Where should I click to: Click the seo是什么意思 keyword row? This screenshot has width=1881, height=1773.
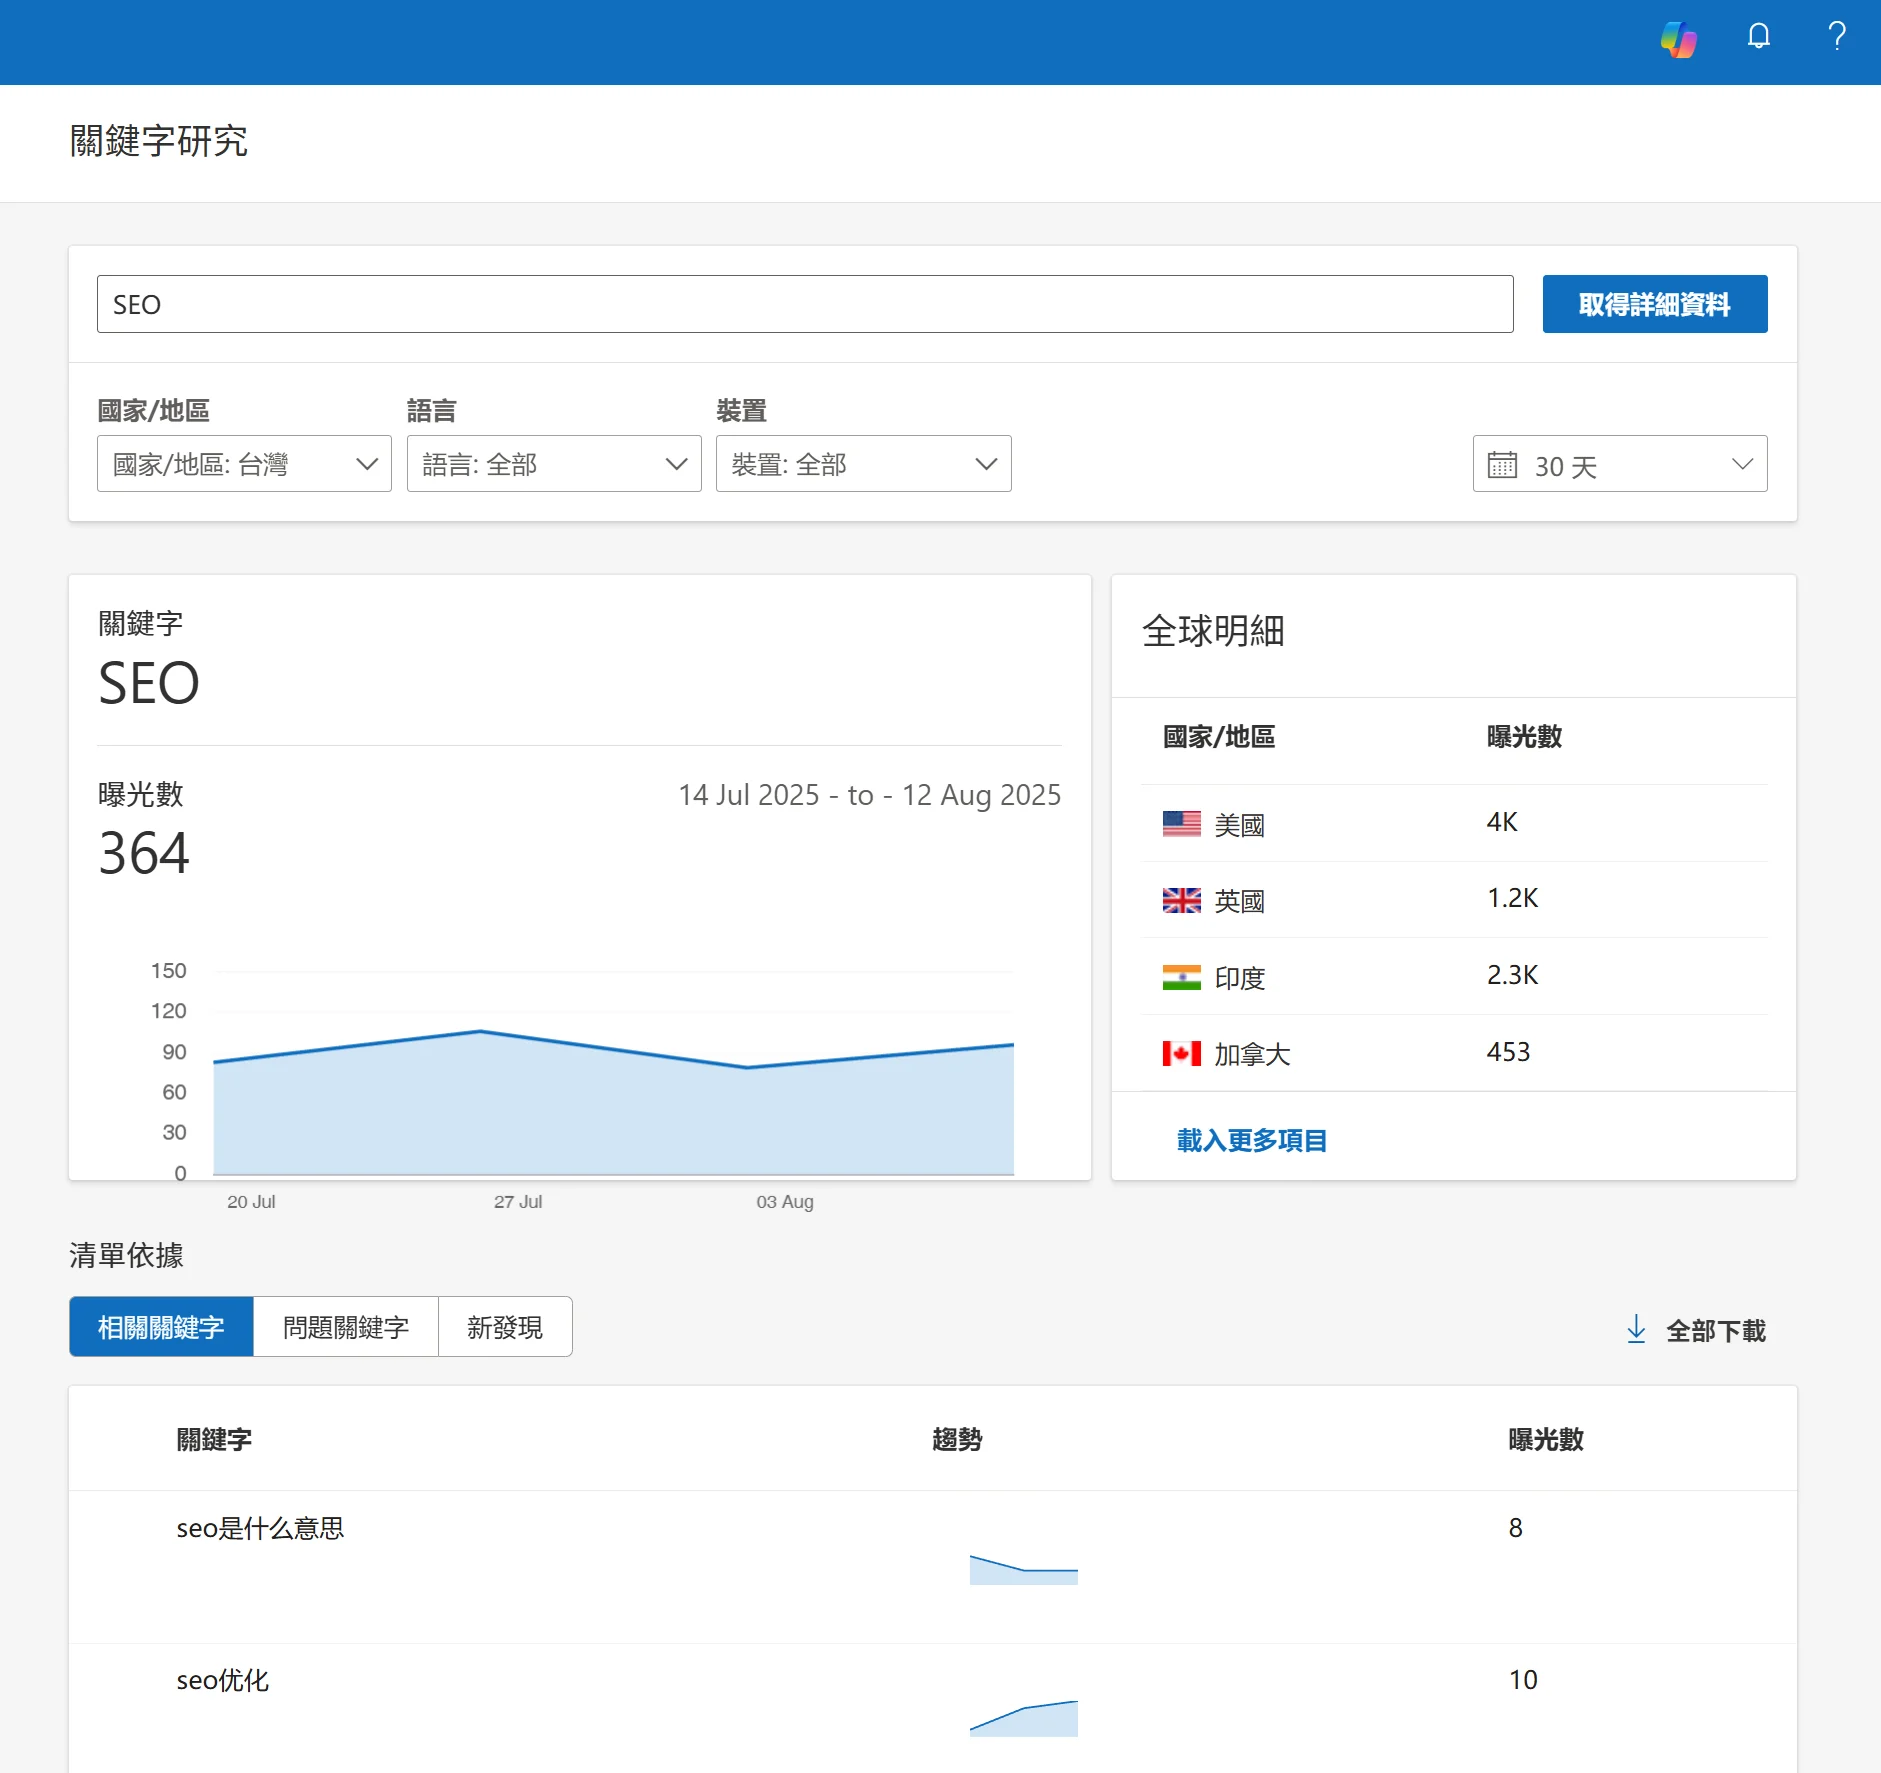pos(260,1528)
